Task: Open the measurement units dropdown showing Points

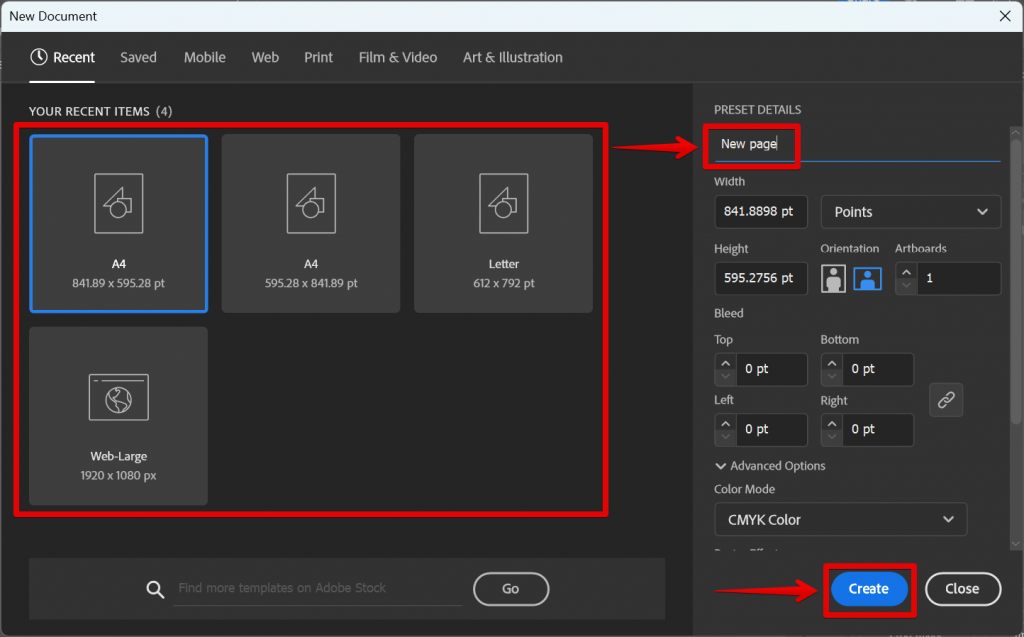Action: 910,211
